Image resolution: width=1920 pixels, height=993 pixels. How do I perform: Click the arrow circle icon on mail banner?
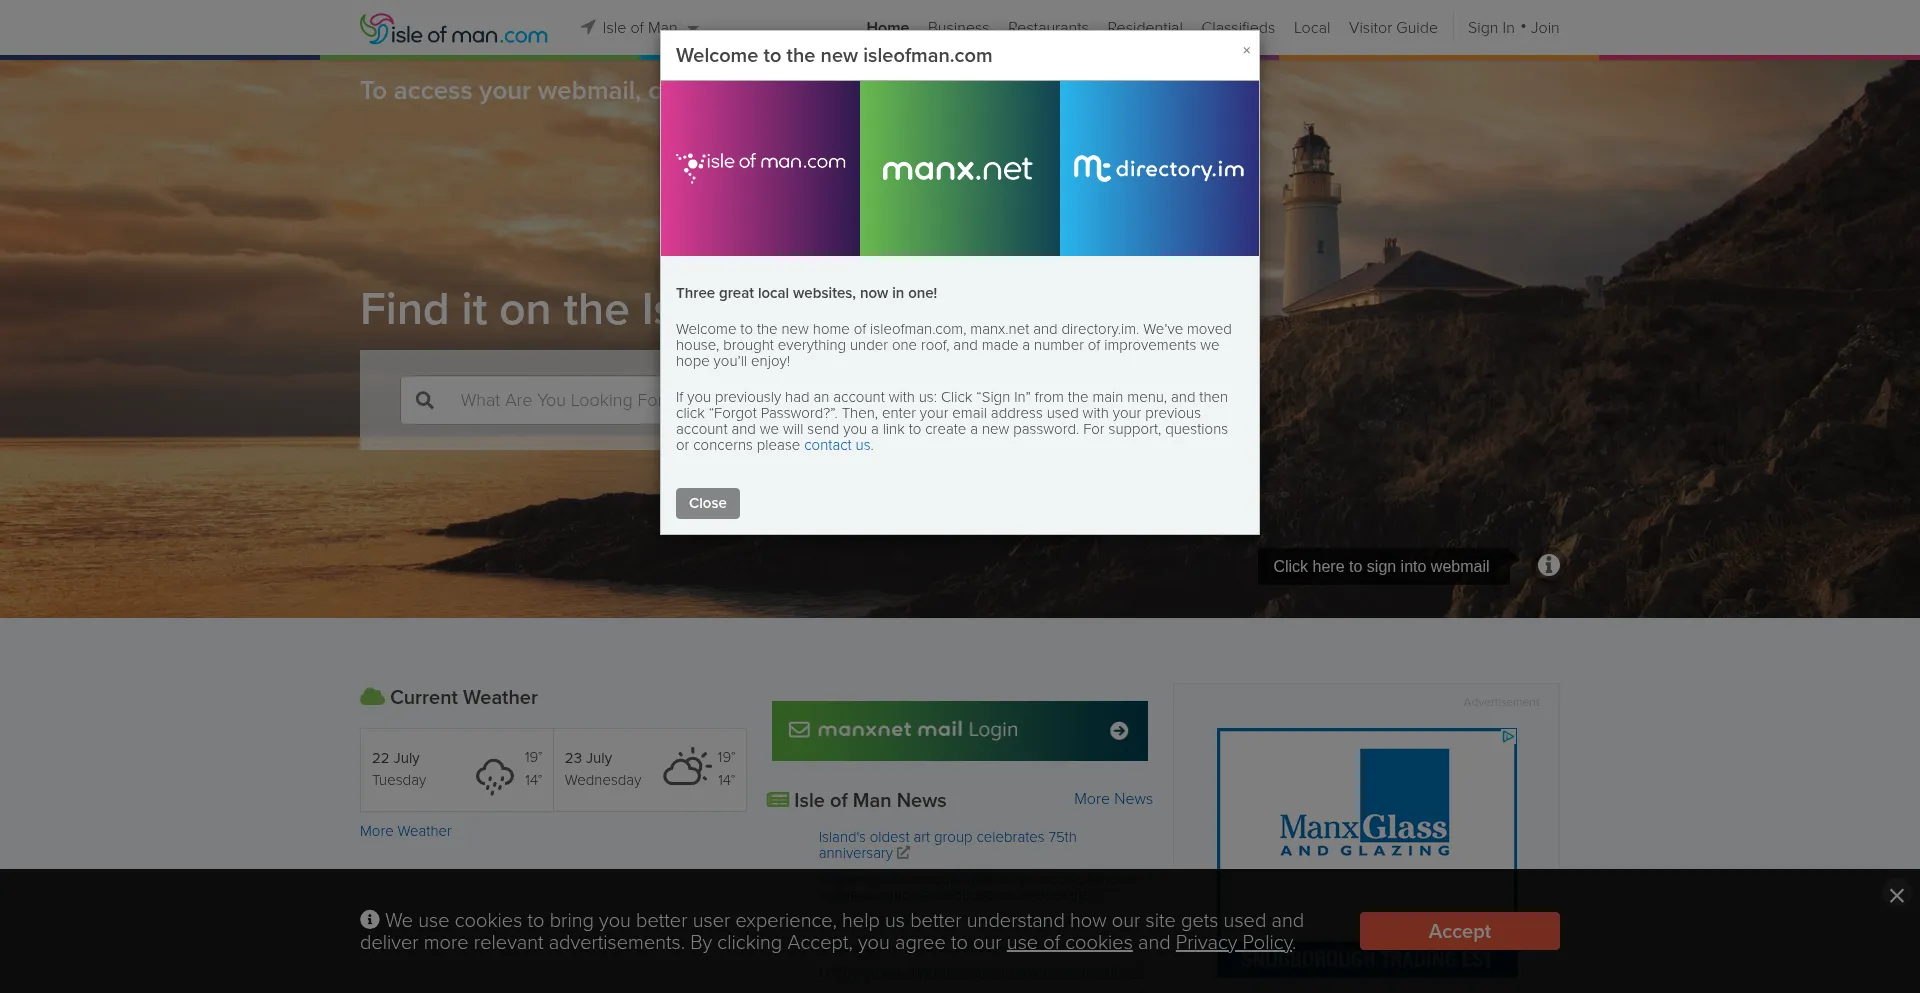click(1119, 731)
